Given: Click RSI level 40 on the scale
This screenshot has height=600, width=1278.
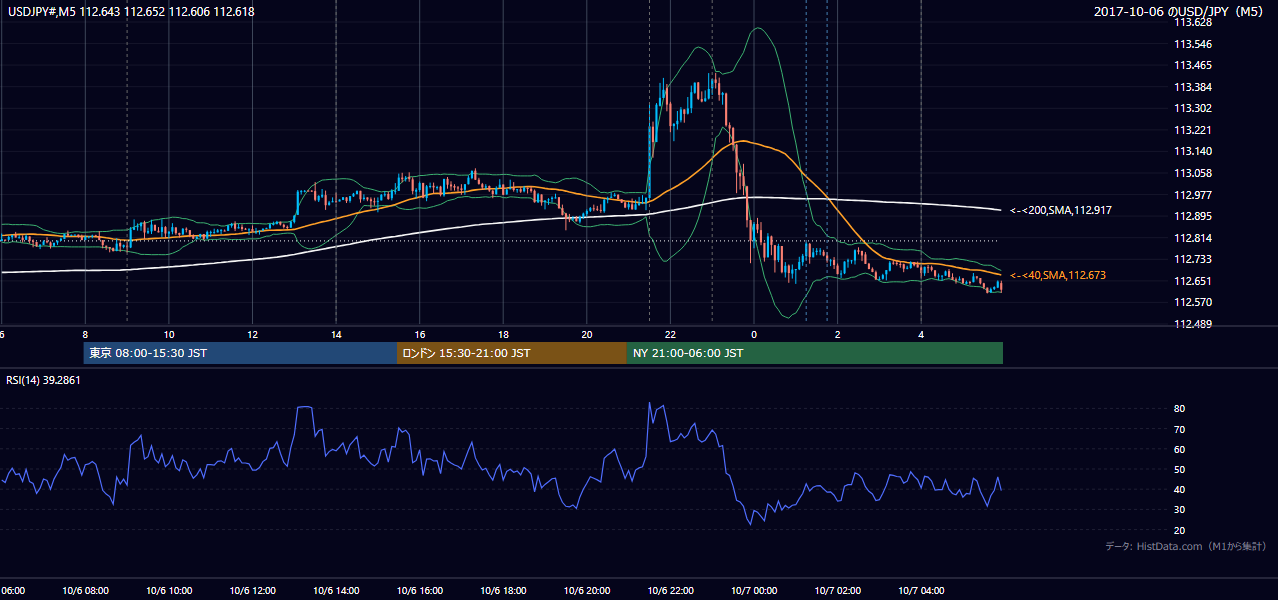Looking at the screenshot, I should pyautogui.click(x=1180, y=489).
